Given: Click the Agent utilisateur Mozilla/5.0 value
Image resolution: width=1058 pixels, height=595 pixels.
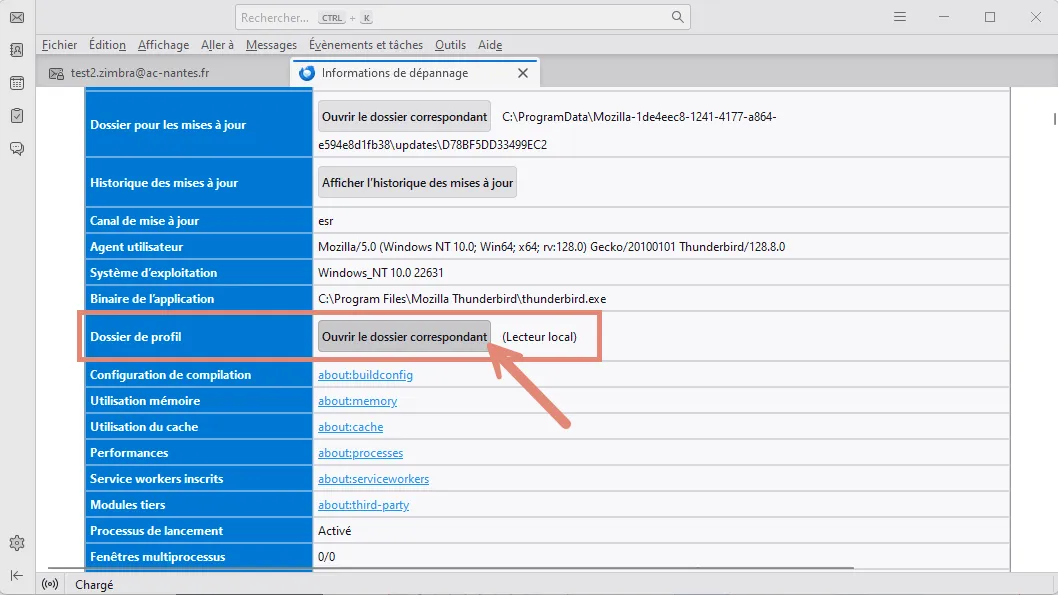Looking at the screenshot, I should point(551,247).
